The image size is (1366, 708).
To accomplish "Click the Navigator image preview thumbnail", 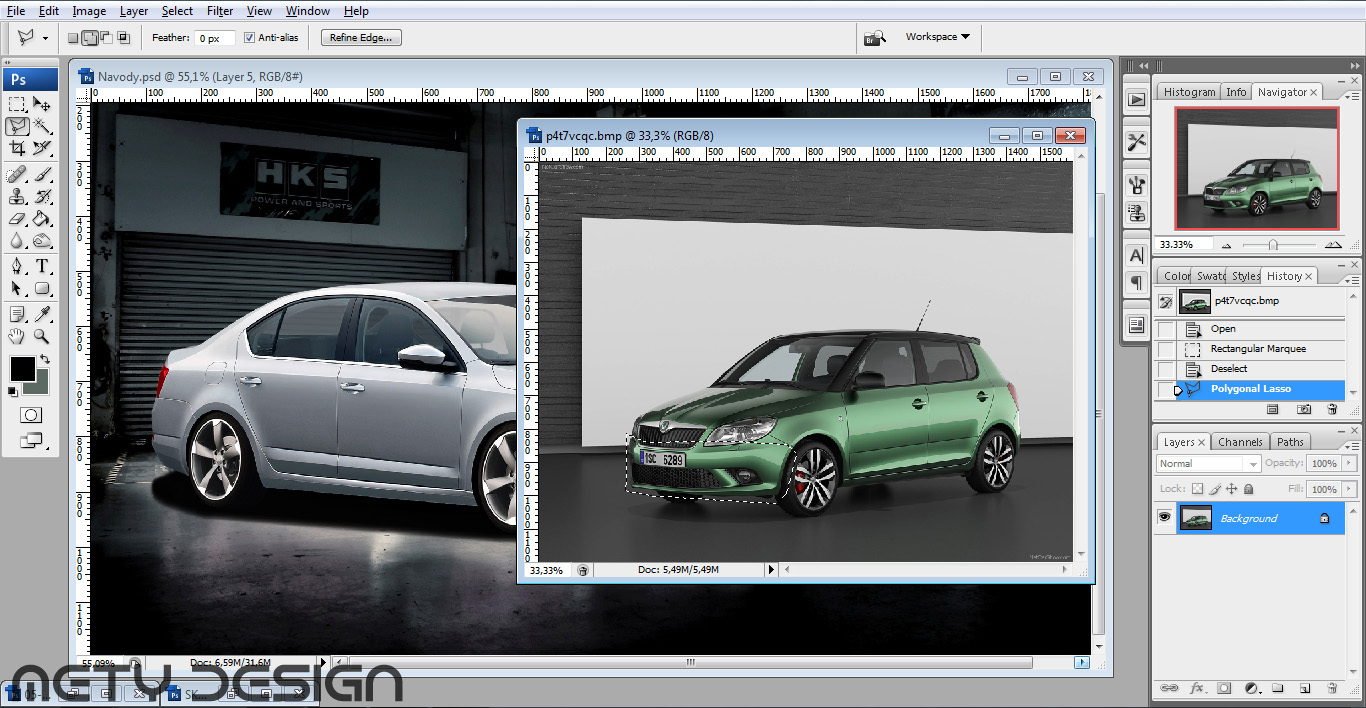I will [x=1257, y=168].
